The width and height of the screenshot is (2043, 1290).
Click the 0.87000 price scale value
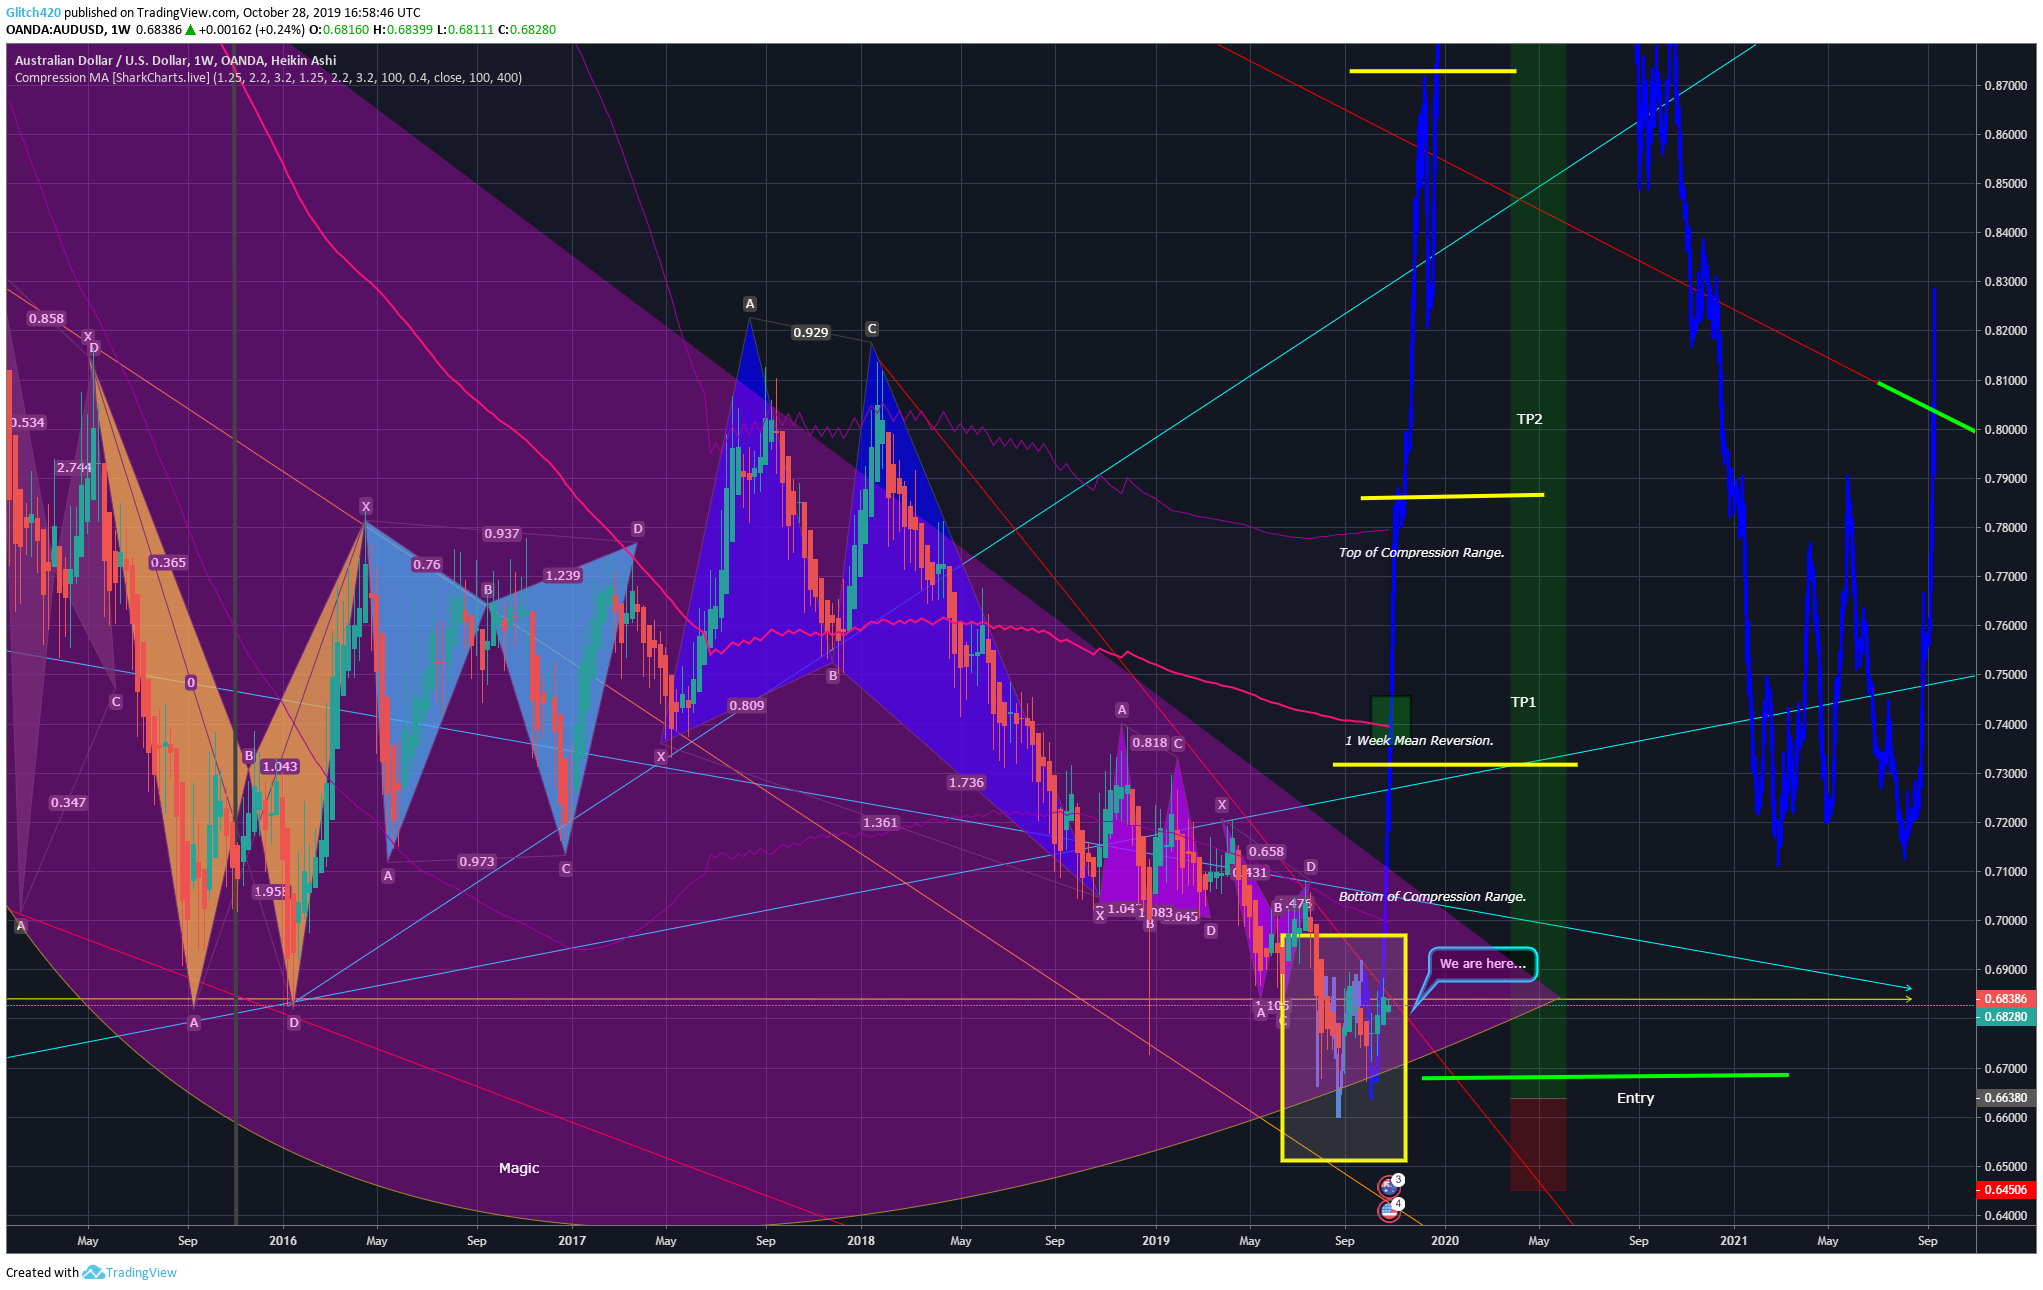2006,86
